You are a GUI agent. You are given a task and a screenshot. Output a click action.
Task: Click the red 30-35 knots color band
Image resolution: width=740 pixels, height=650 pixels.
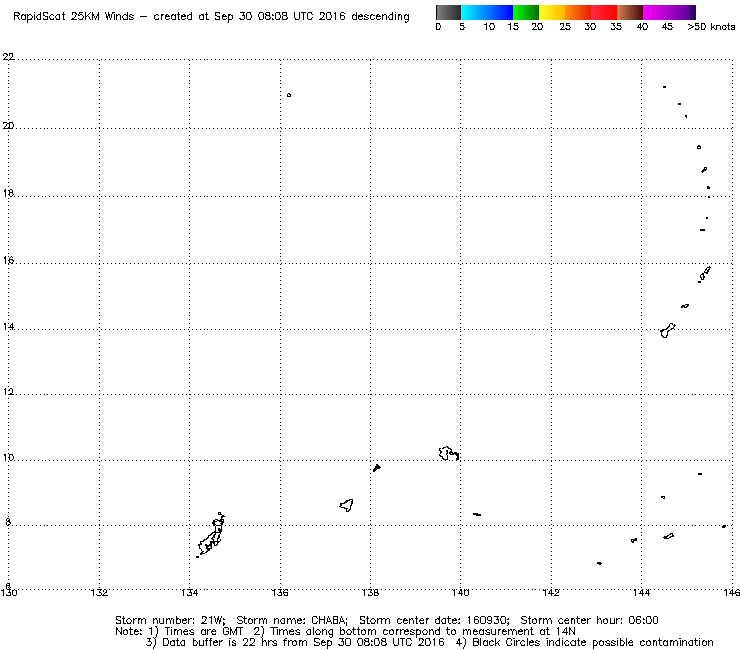[604, 12]
